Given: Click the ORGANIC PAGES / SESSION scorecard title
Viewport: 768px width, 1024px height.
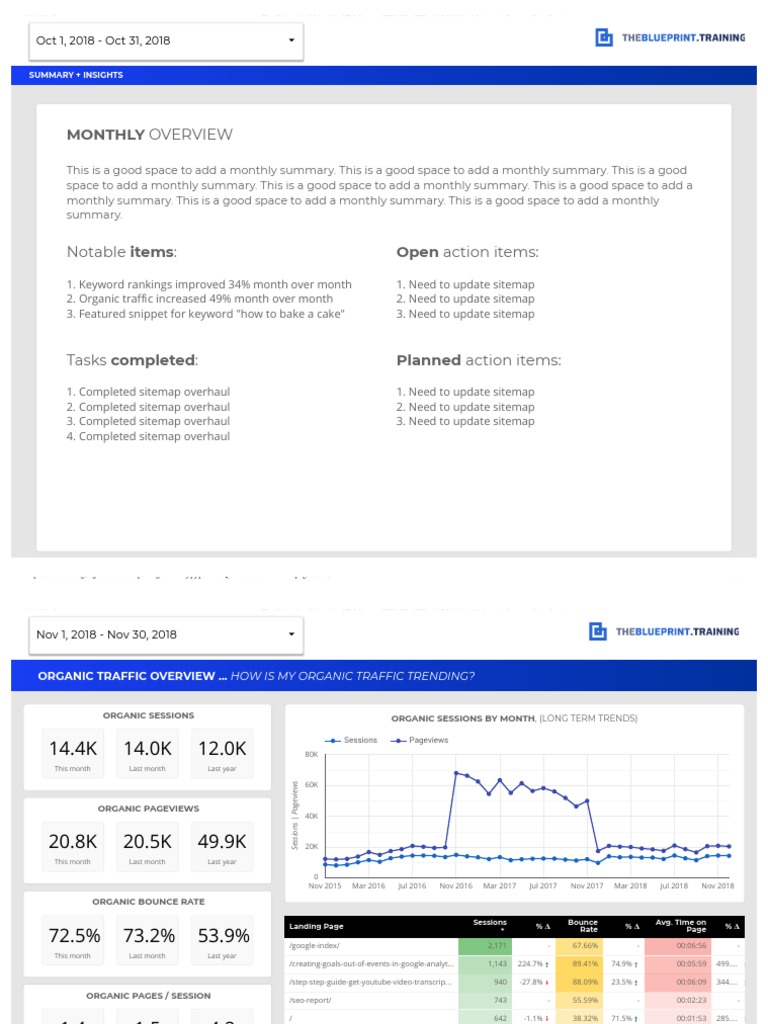Looking at the screenshot, I should point(148,995).
